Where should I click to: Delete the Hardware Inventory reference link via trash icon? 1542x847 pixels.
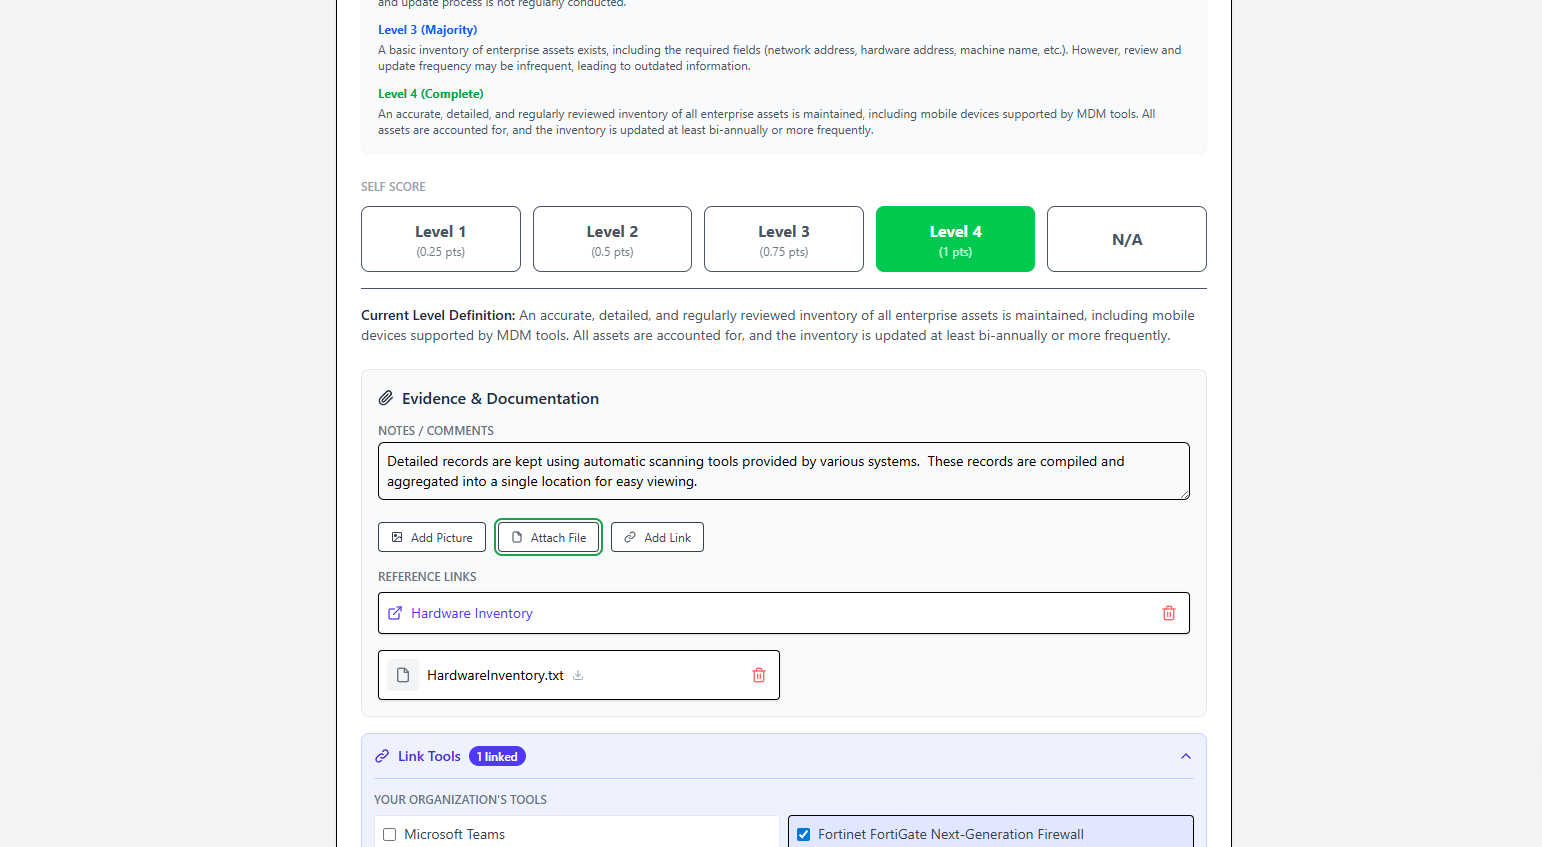(x=1168, y=613)
